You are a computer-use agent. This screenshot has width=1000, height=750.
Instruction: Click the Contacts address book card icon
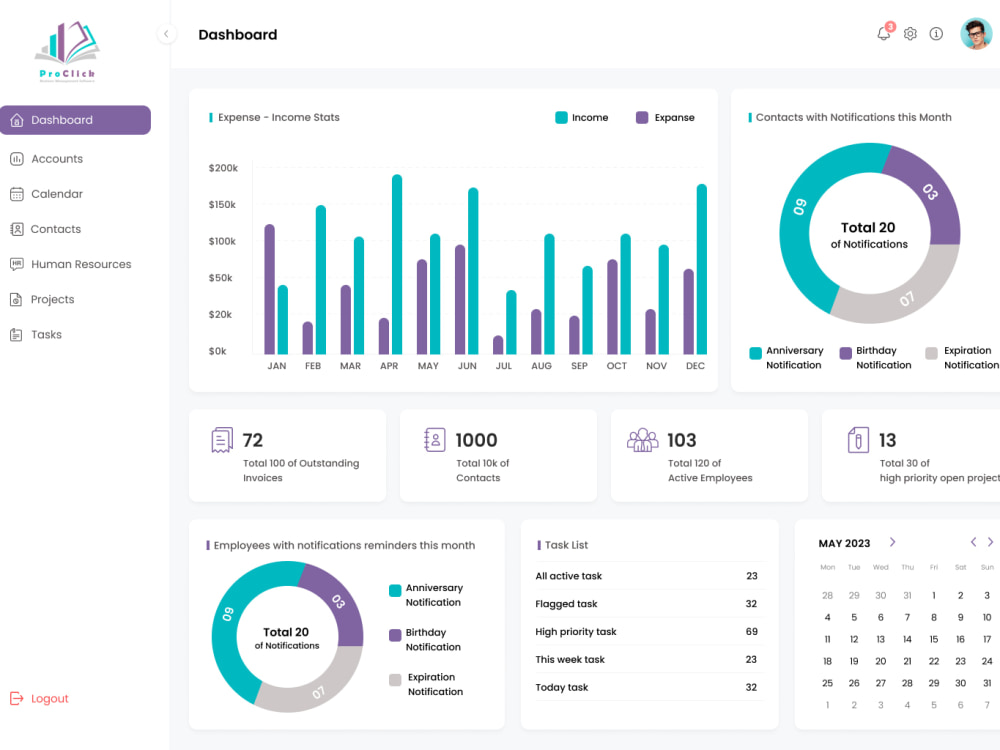point(434,440)
